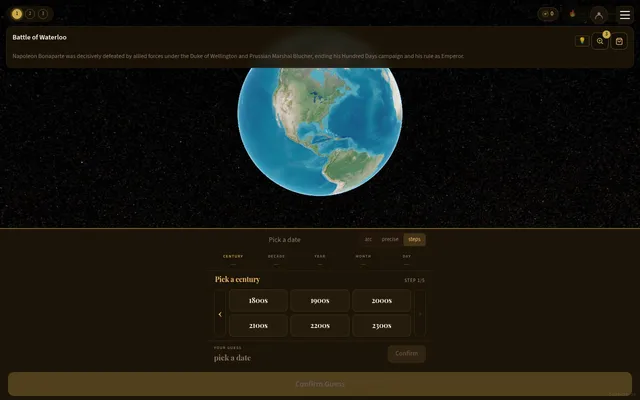The image size is (640, 400).
Task: Select round 1 indicator
Action: click(x=17, y=14)
